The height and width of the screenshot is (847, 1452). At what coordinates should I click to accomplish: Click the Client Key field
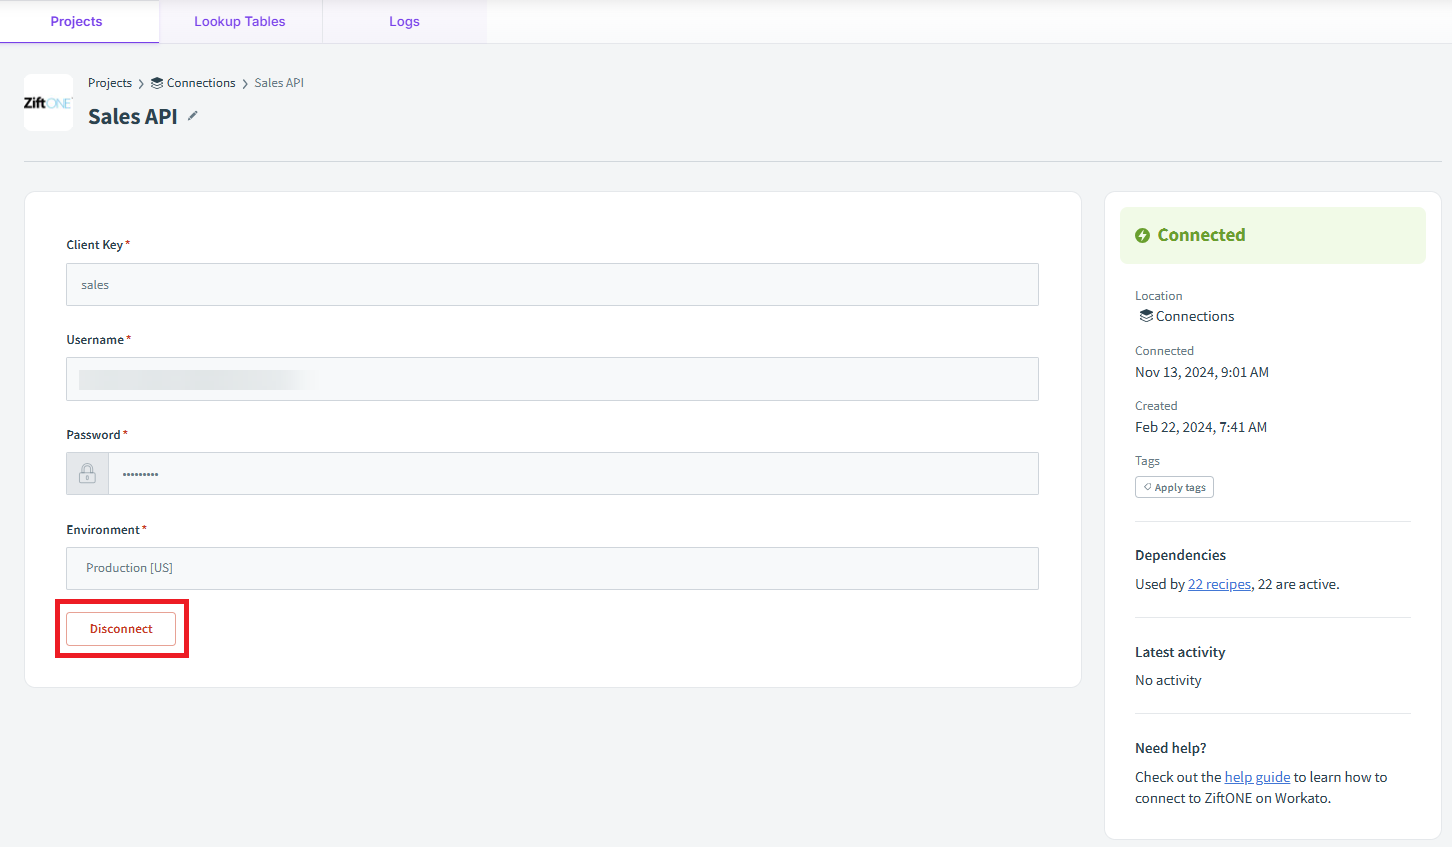(552, 284)
